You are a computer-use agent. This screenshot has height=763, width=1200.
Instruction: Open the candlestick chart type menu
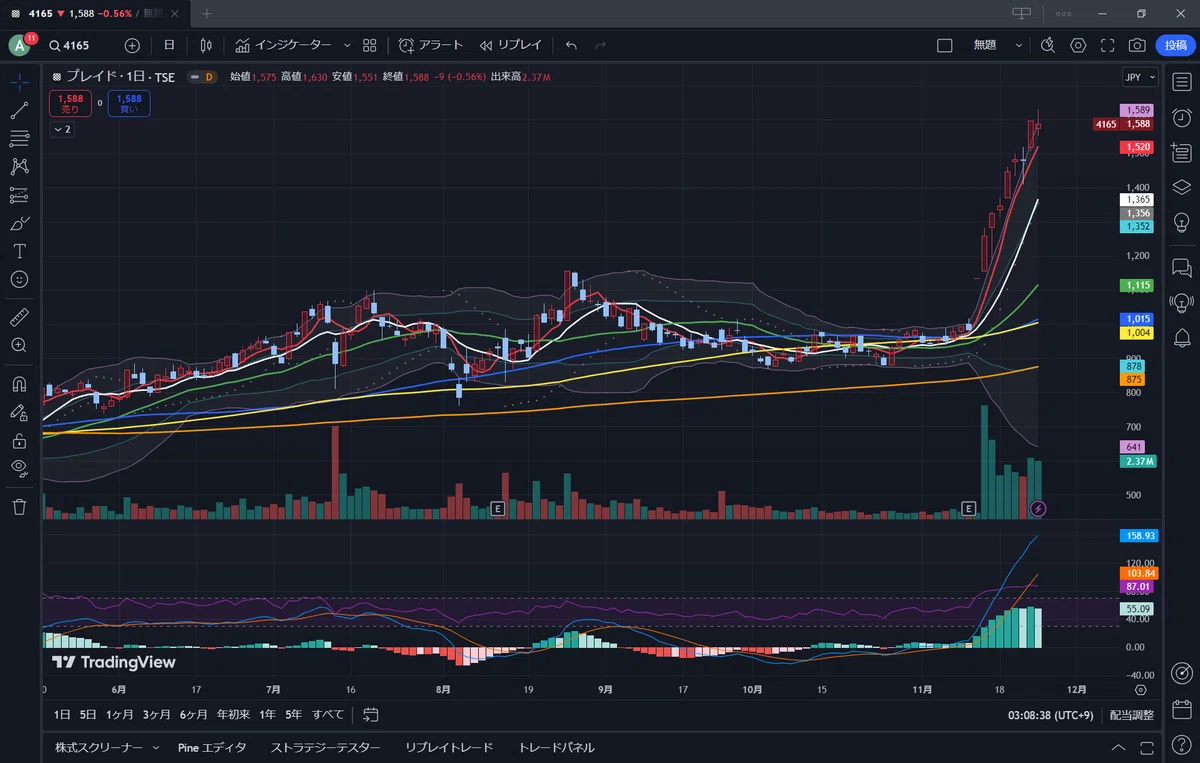point(207,45)
